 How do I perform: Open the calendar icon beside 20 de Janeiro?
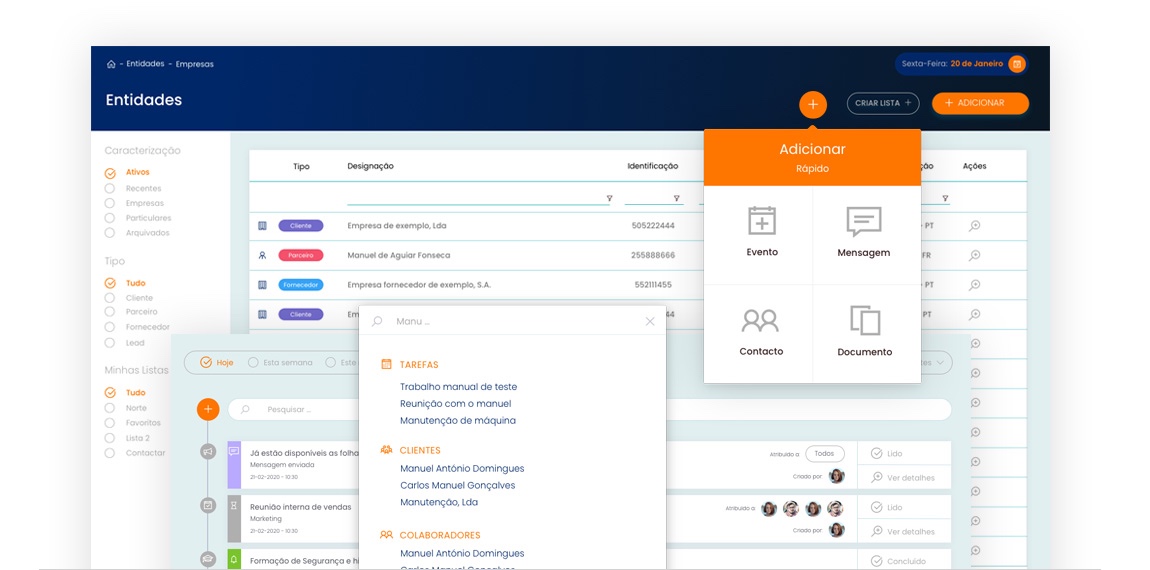point(1017,64)
